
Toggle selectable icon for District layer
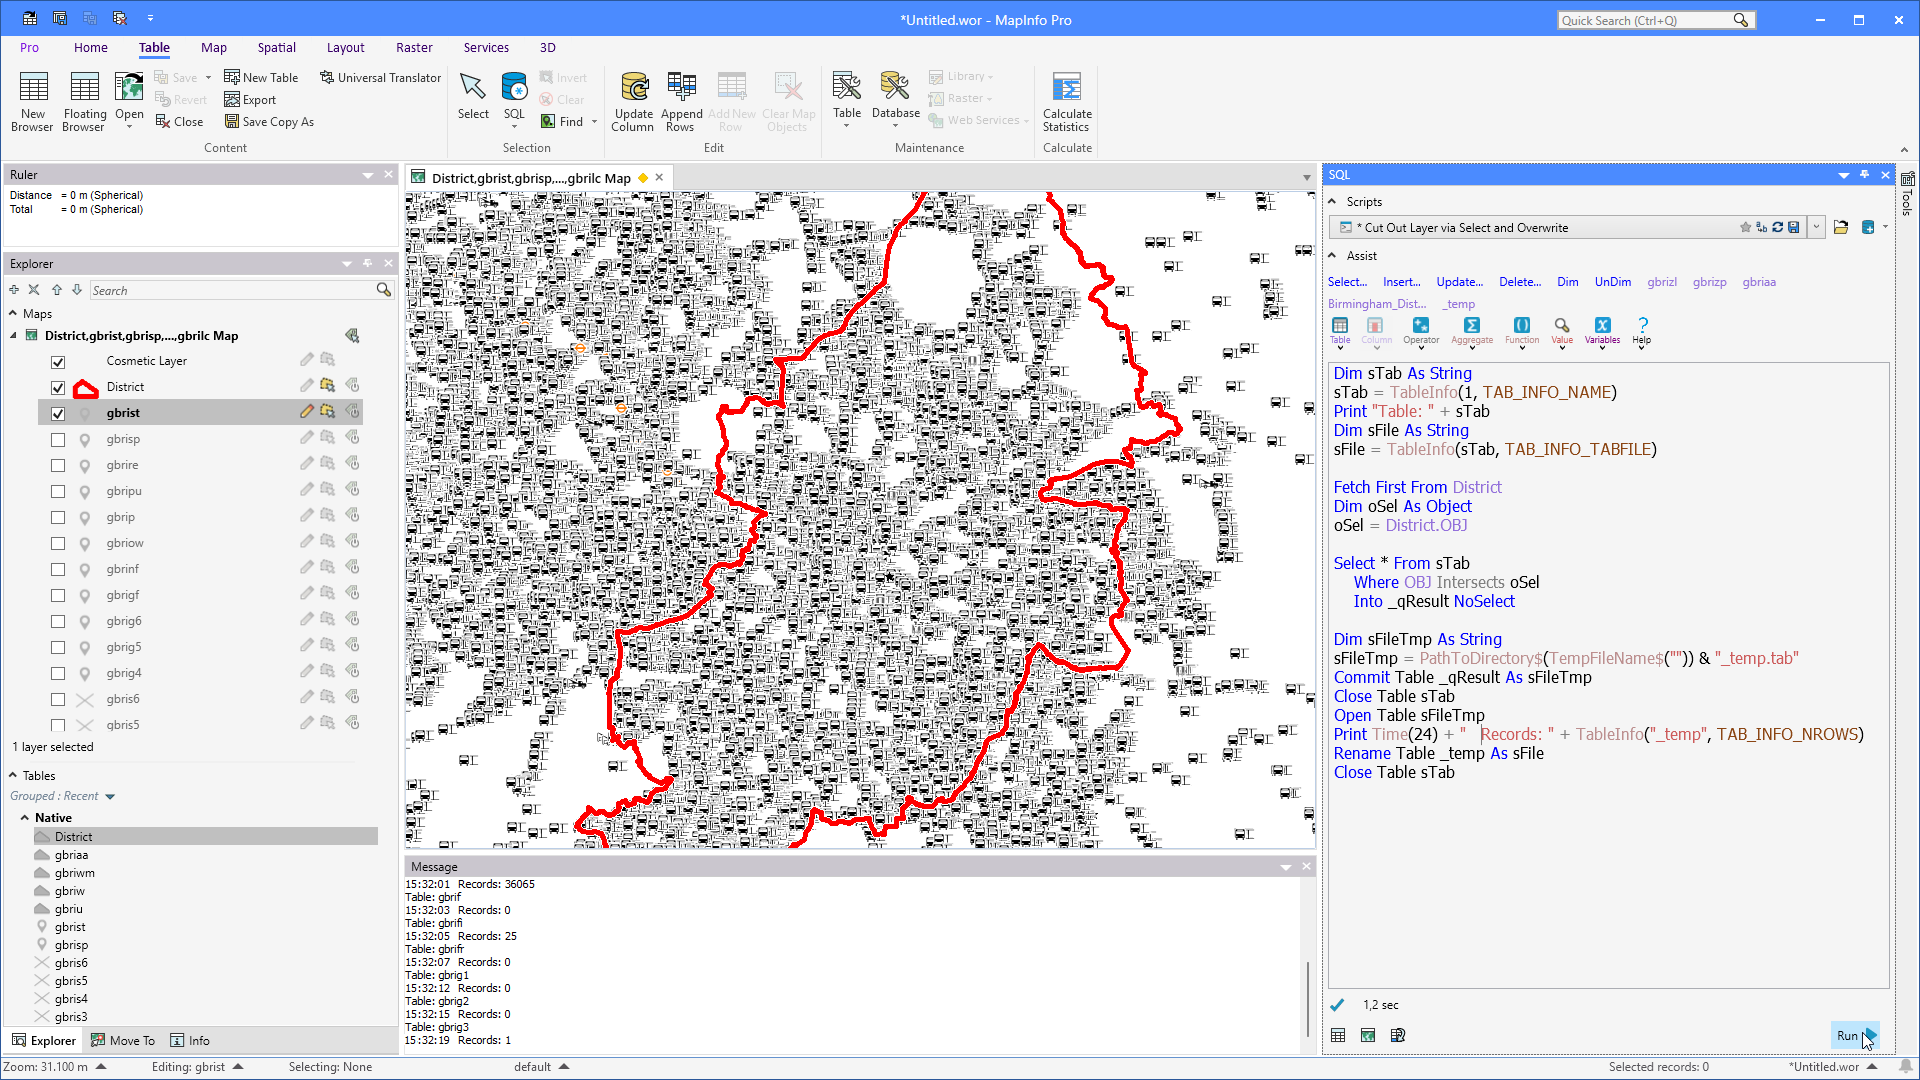pyautogui.click(x=327, y=386)
